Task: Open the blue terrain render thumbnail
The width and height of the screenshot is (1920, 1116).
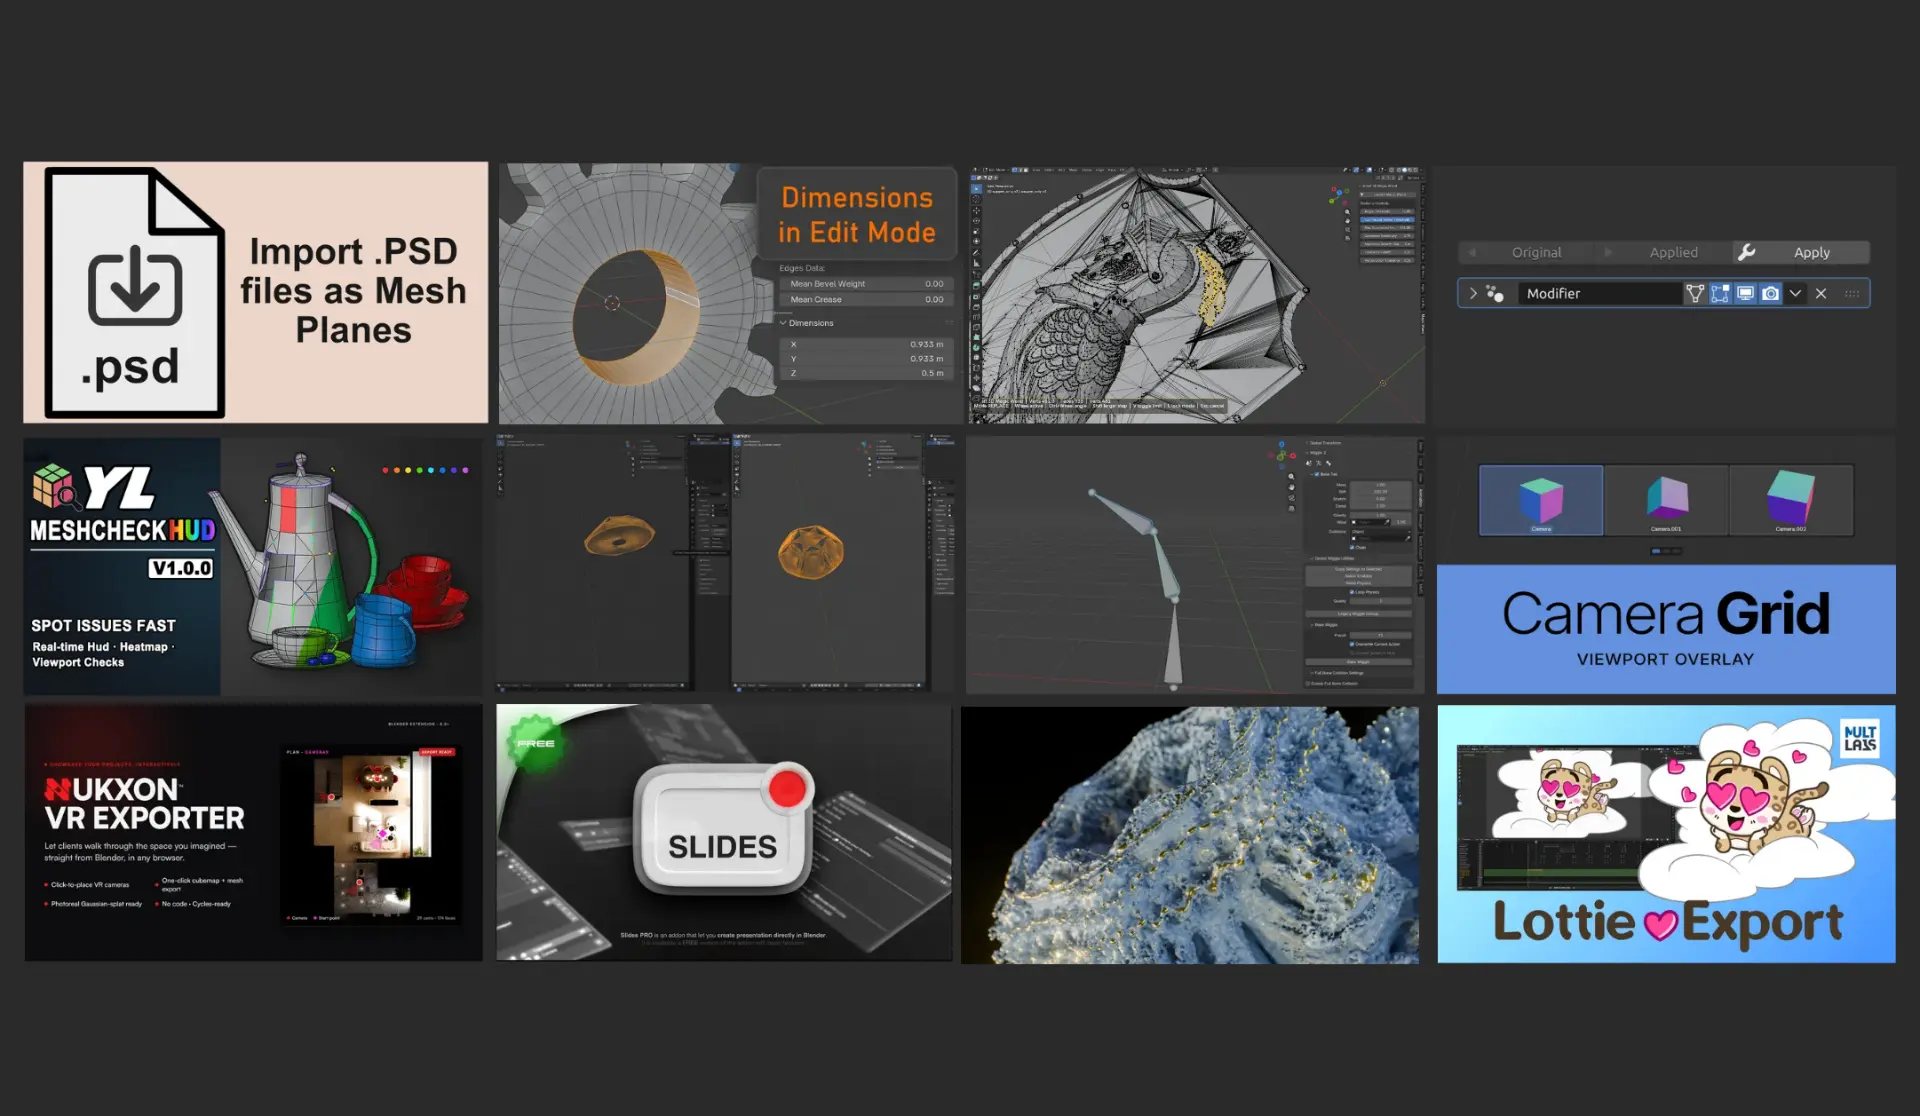Action: coord(1190,835)
